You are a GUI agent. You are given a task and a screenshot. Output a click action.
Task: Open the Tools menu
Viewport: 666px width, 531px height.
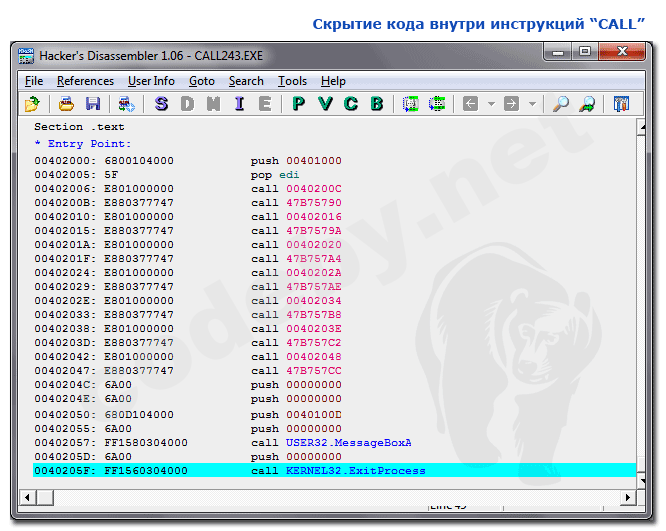tap(292, 81)
